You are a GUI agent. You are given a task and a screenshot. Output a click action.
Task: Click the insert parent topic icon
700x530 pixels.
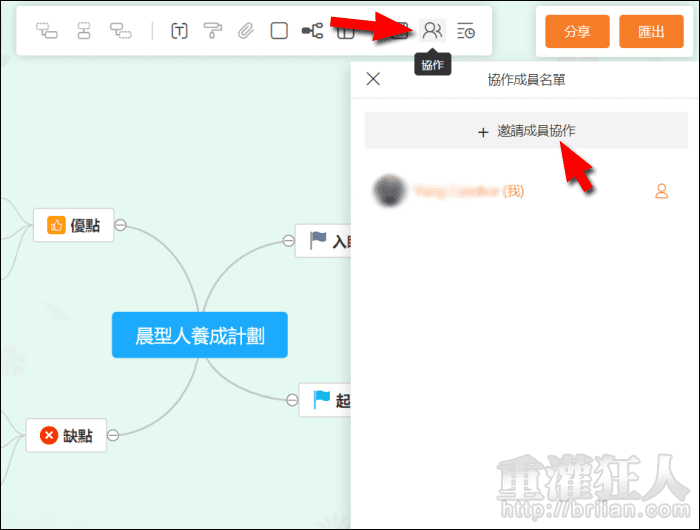pyautogui.click(x=121, y=31)
